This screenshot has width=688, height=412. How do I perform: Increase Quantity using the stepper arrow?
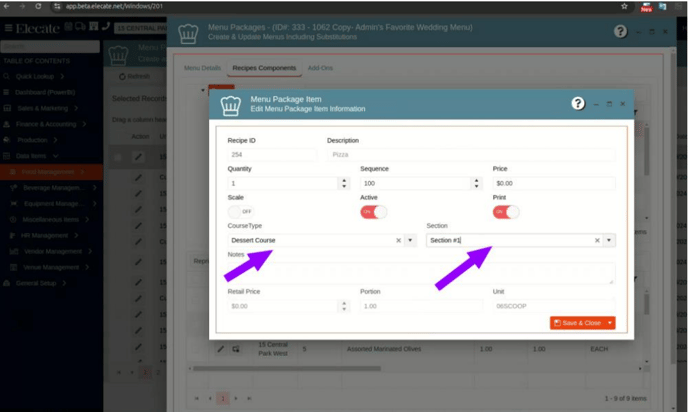344,181
